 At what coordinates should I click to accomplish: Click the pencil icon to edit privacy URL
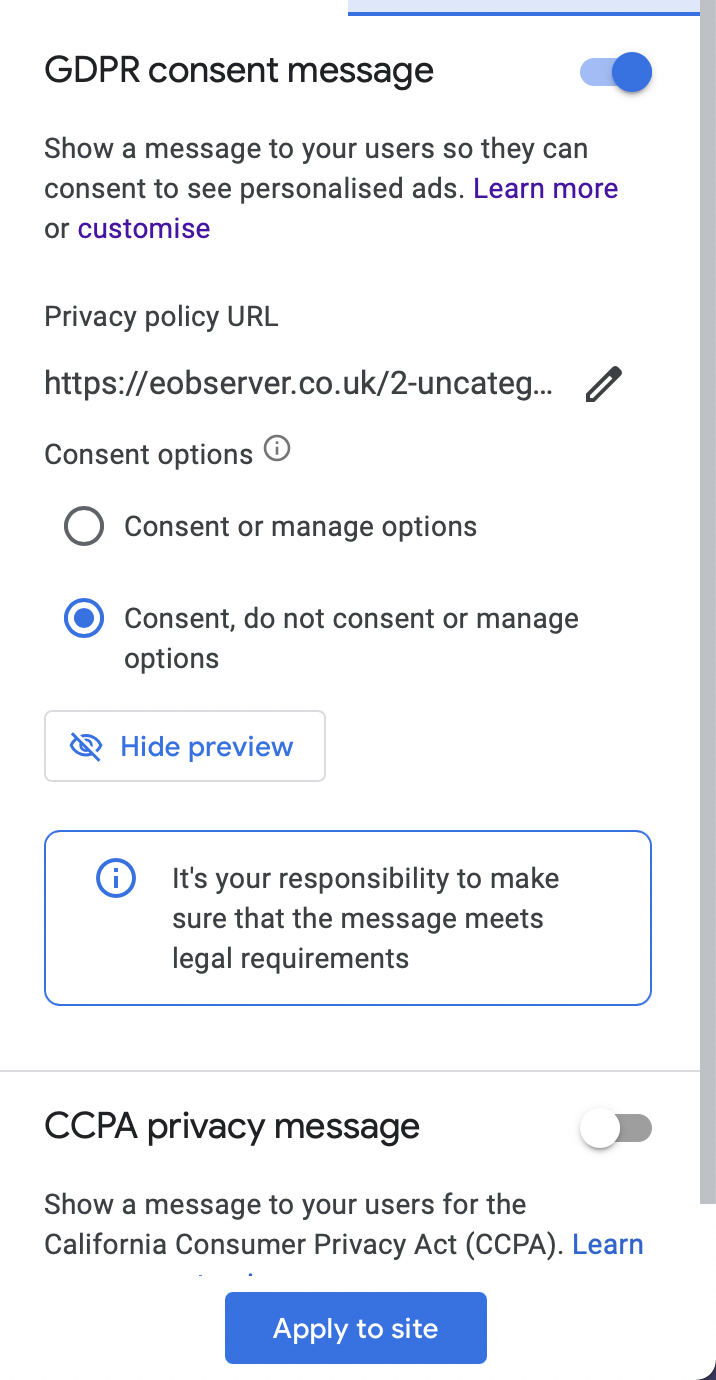(603, 384)
